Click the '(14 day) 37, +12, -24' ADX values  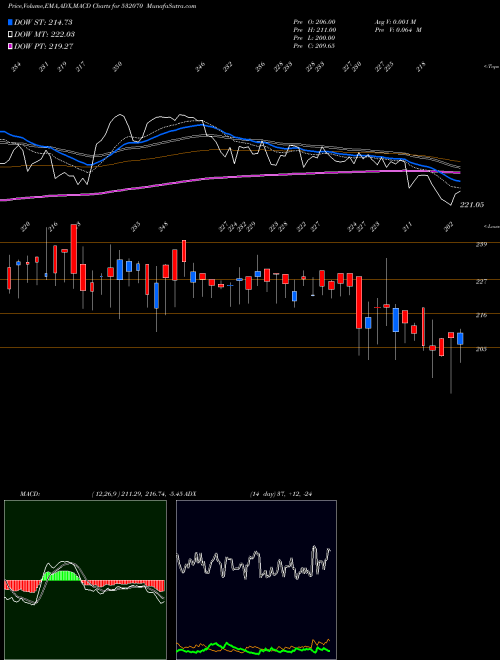pos(281,494)
